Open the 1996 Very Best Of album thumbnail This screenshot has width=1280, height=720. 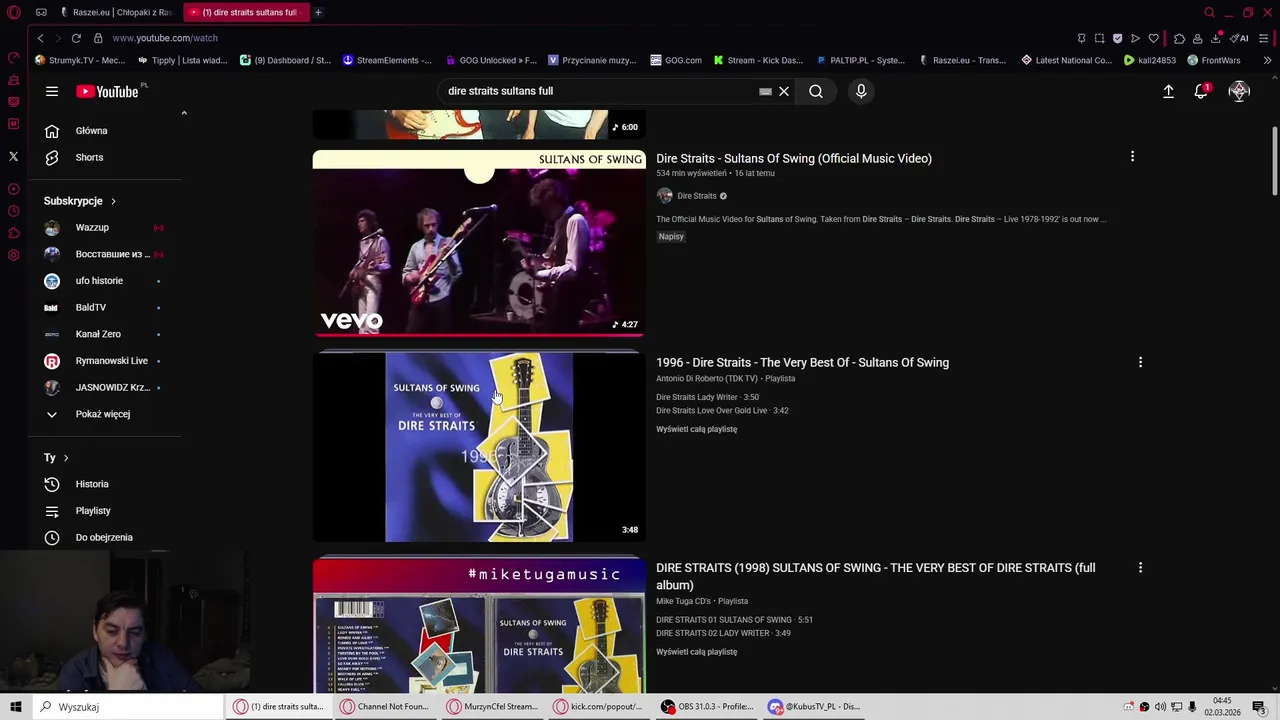[479, 447]
